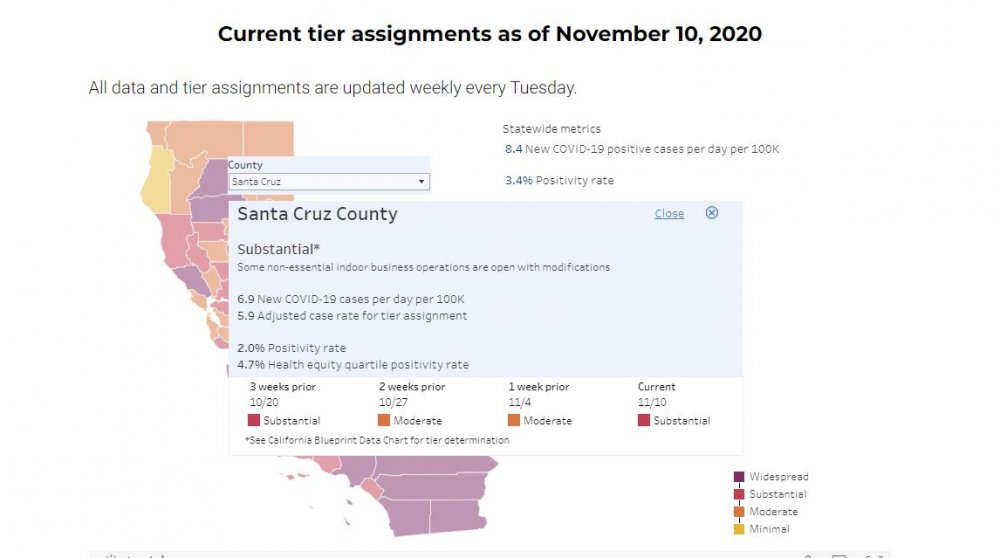This screenshot has width=1000, height=558.
Task: Click the yellow Minimal county on the northwest coast
Action: (159, 178)
